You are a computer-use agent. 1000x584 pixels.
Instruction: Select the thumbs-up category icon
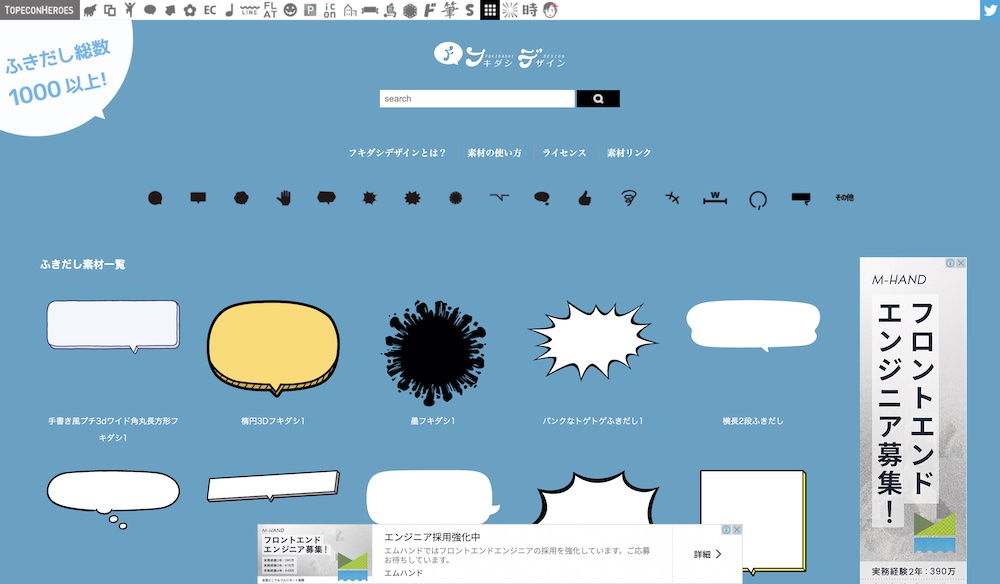tap(584, 198)
